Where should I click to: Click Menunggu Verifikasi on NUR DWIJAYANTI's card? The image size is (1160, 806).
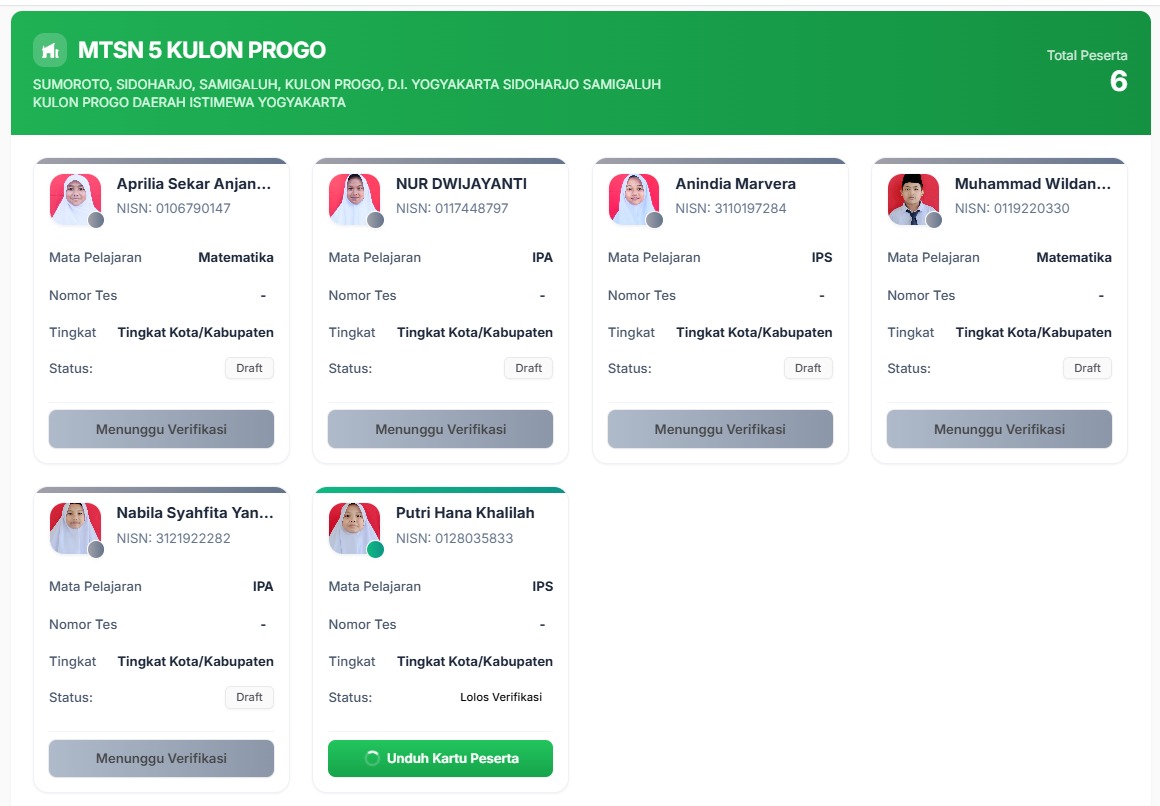440,429
